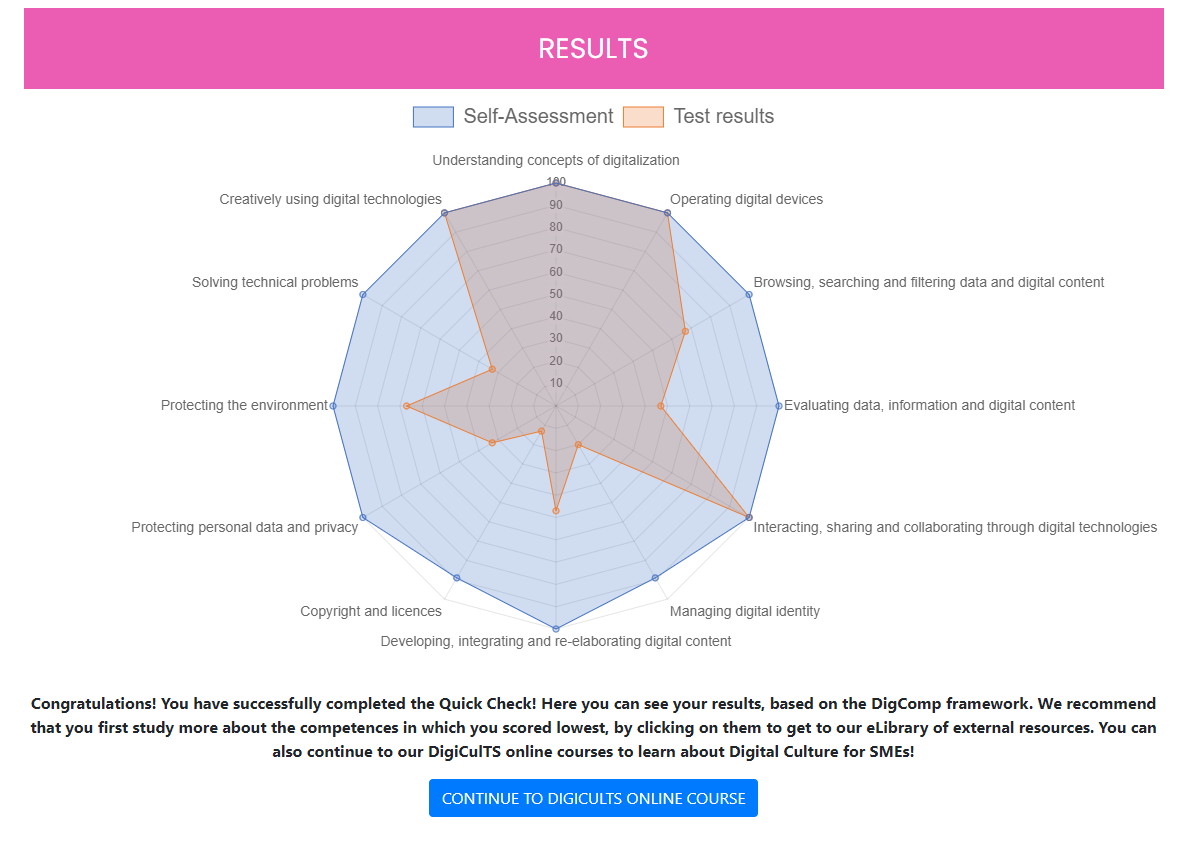
Task: Open Understanding concepts of digitalization resources
Action: (556, 160)
